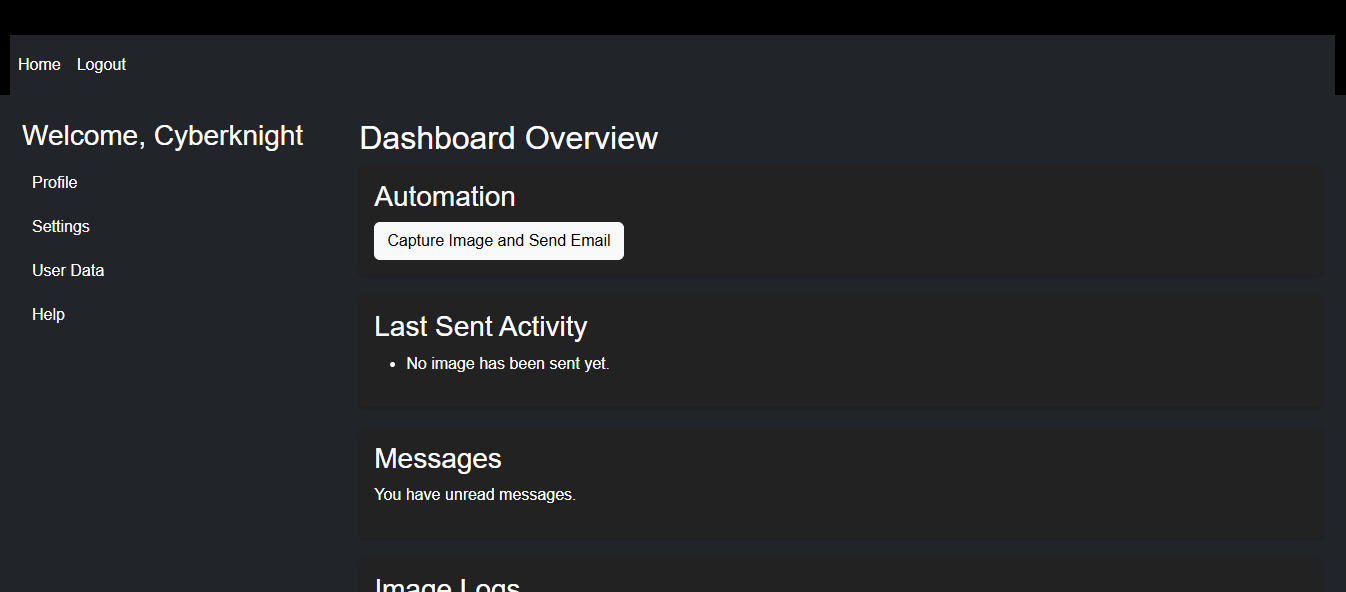Image resolution: width=1346 pixels, height=592 pixels.
Task: Click empty navbar area right of Logout
Action: (700, 64)
